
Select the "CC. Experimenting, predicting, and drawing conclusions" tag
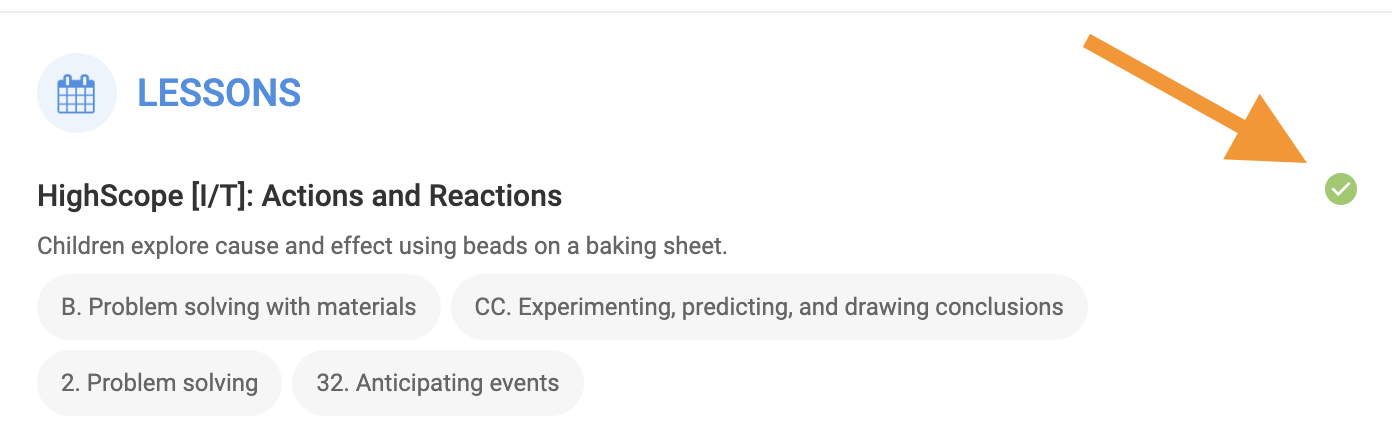click(768, 307)
